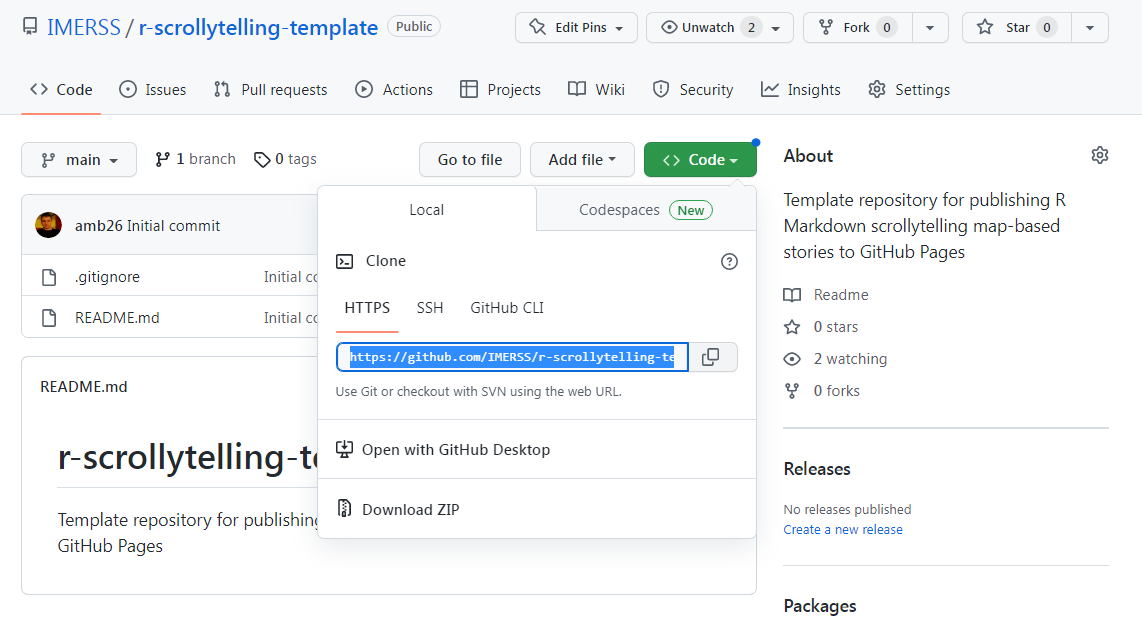
Task: Select the Code repository tab
Action: click(61, 90)
